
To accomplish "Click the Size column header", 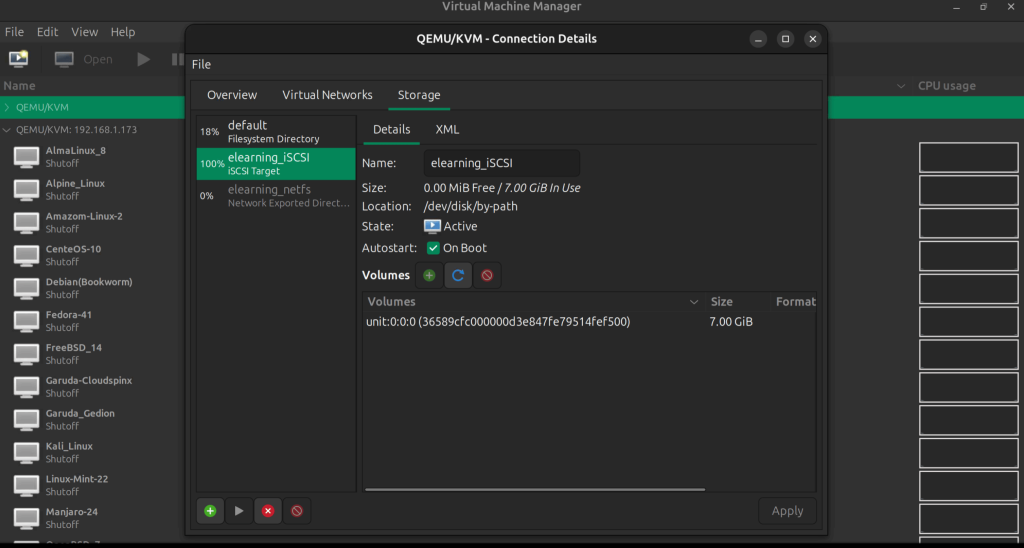I will [721, 302].
